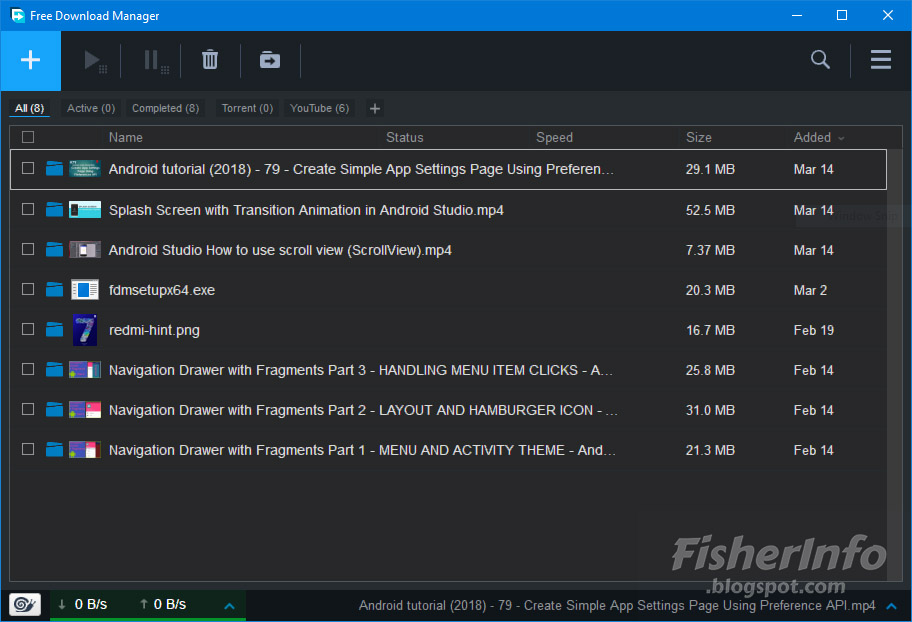Click the status bar file name text

[x=617, y=605]
